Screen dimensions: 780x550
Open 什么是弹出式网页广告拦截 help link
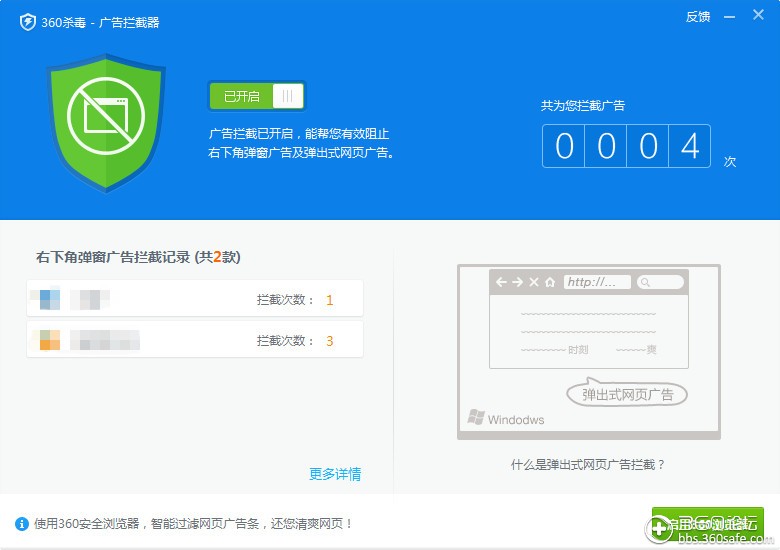[588, 464]
